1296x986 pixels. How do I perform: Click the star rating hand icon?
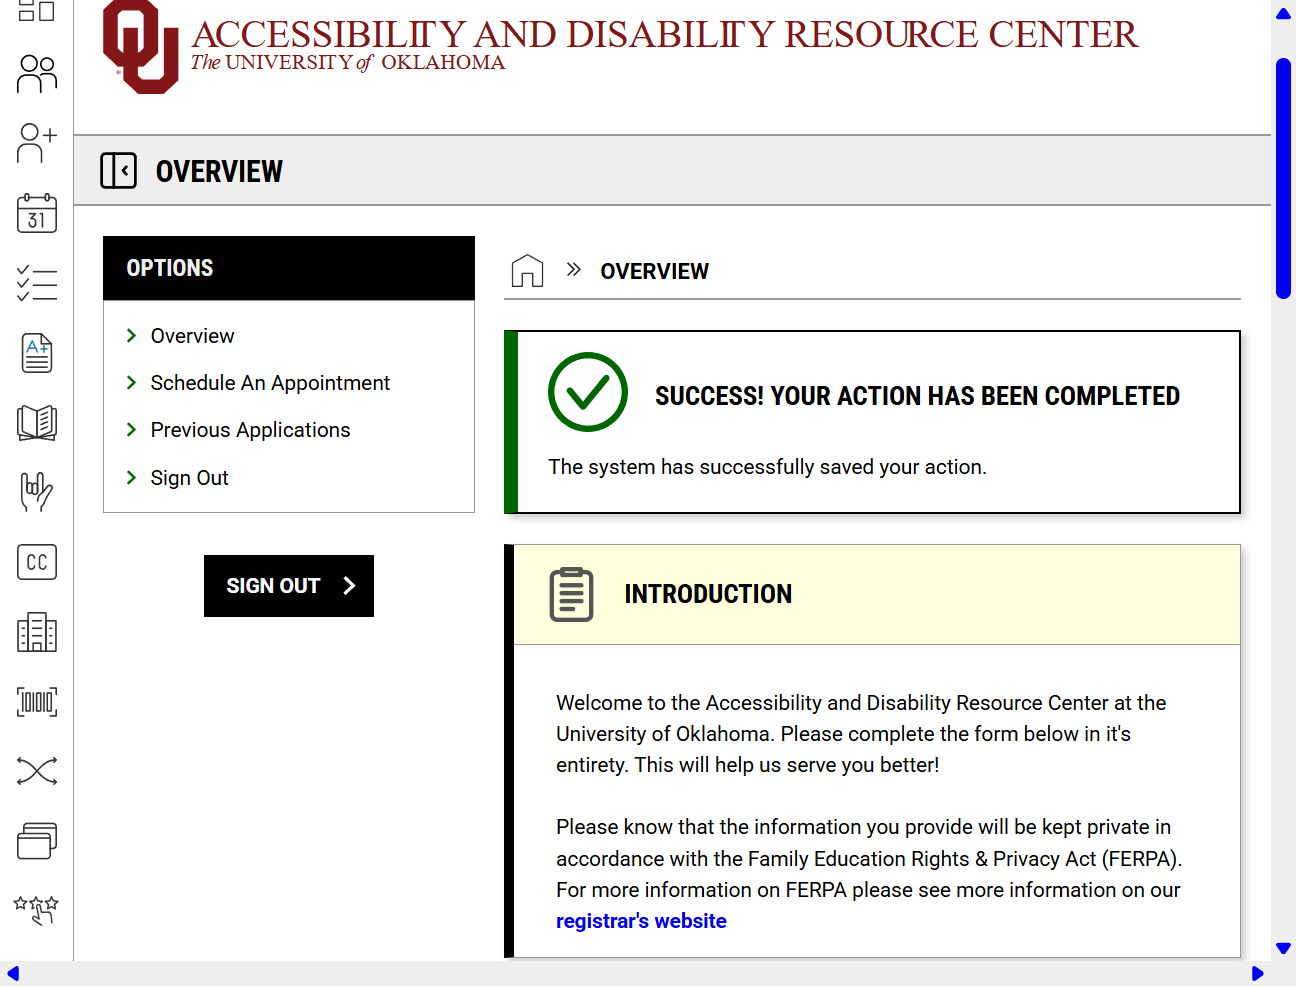pos(37,910)
